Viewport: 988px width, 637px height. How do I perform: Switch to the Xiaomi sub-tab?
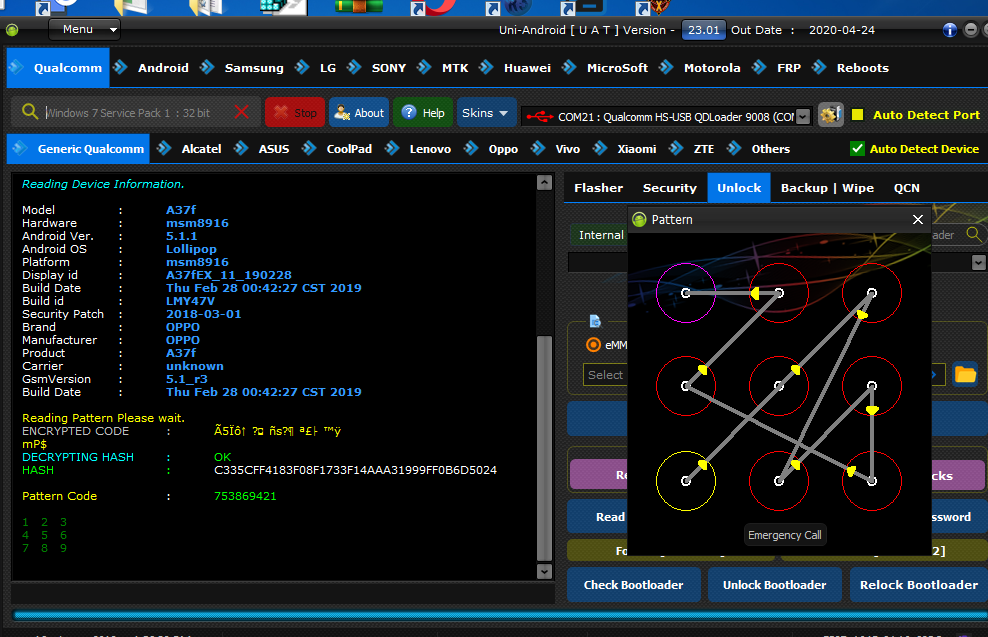click(x=636, y=149)
